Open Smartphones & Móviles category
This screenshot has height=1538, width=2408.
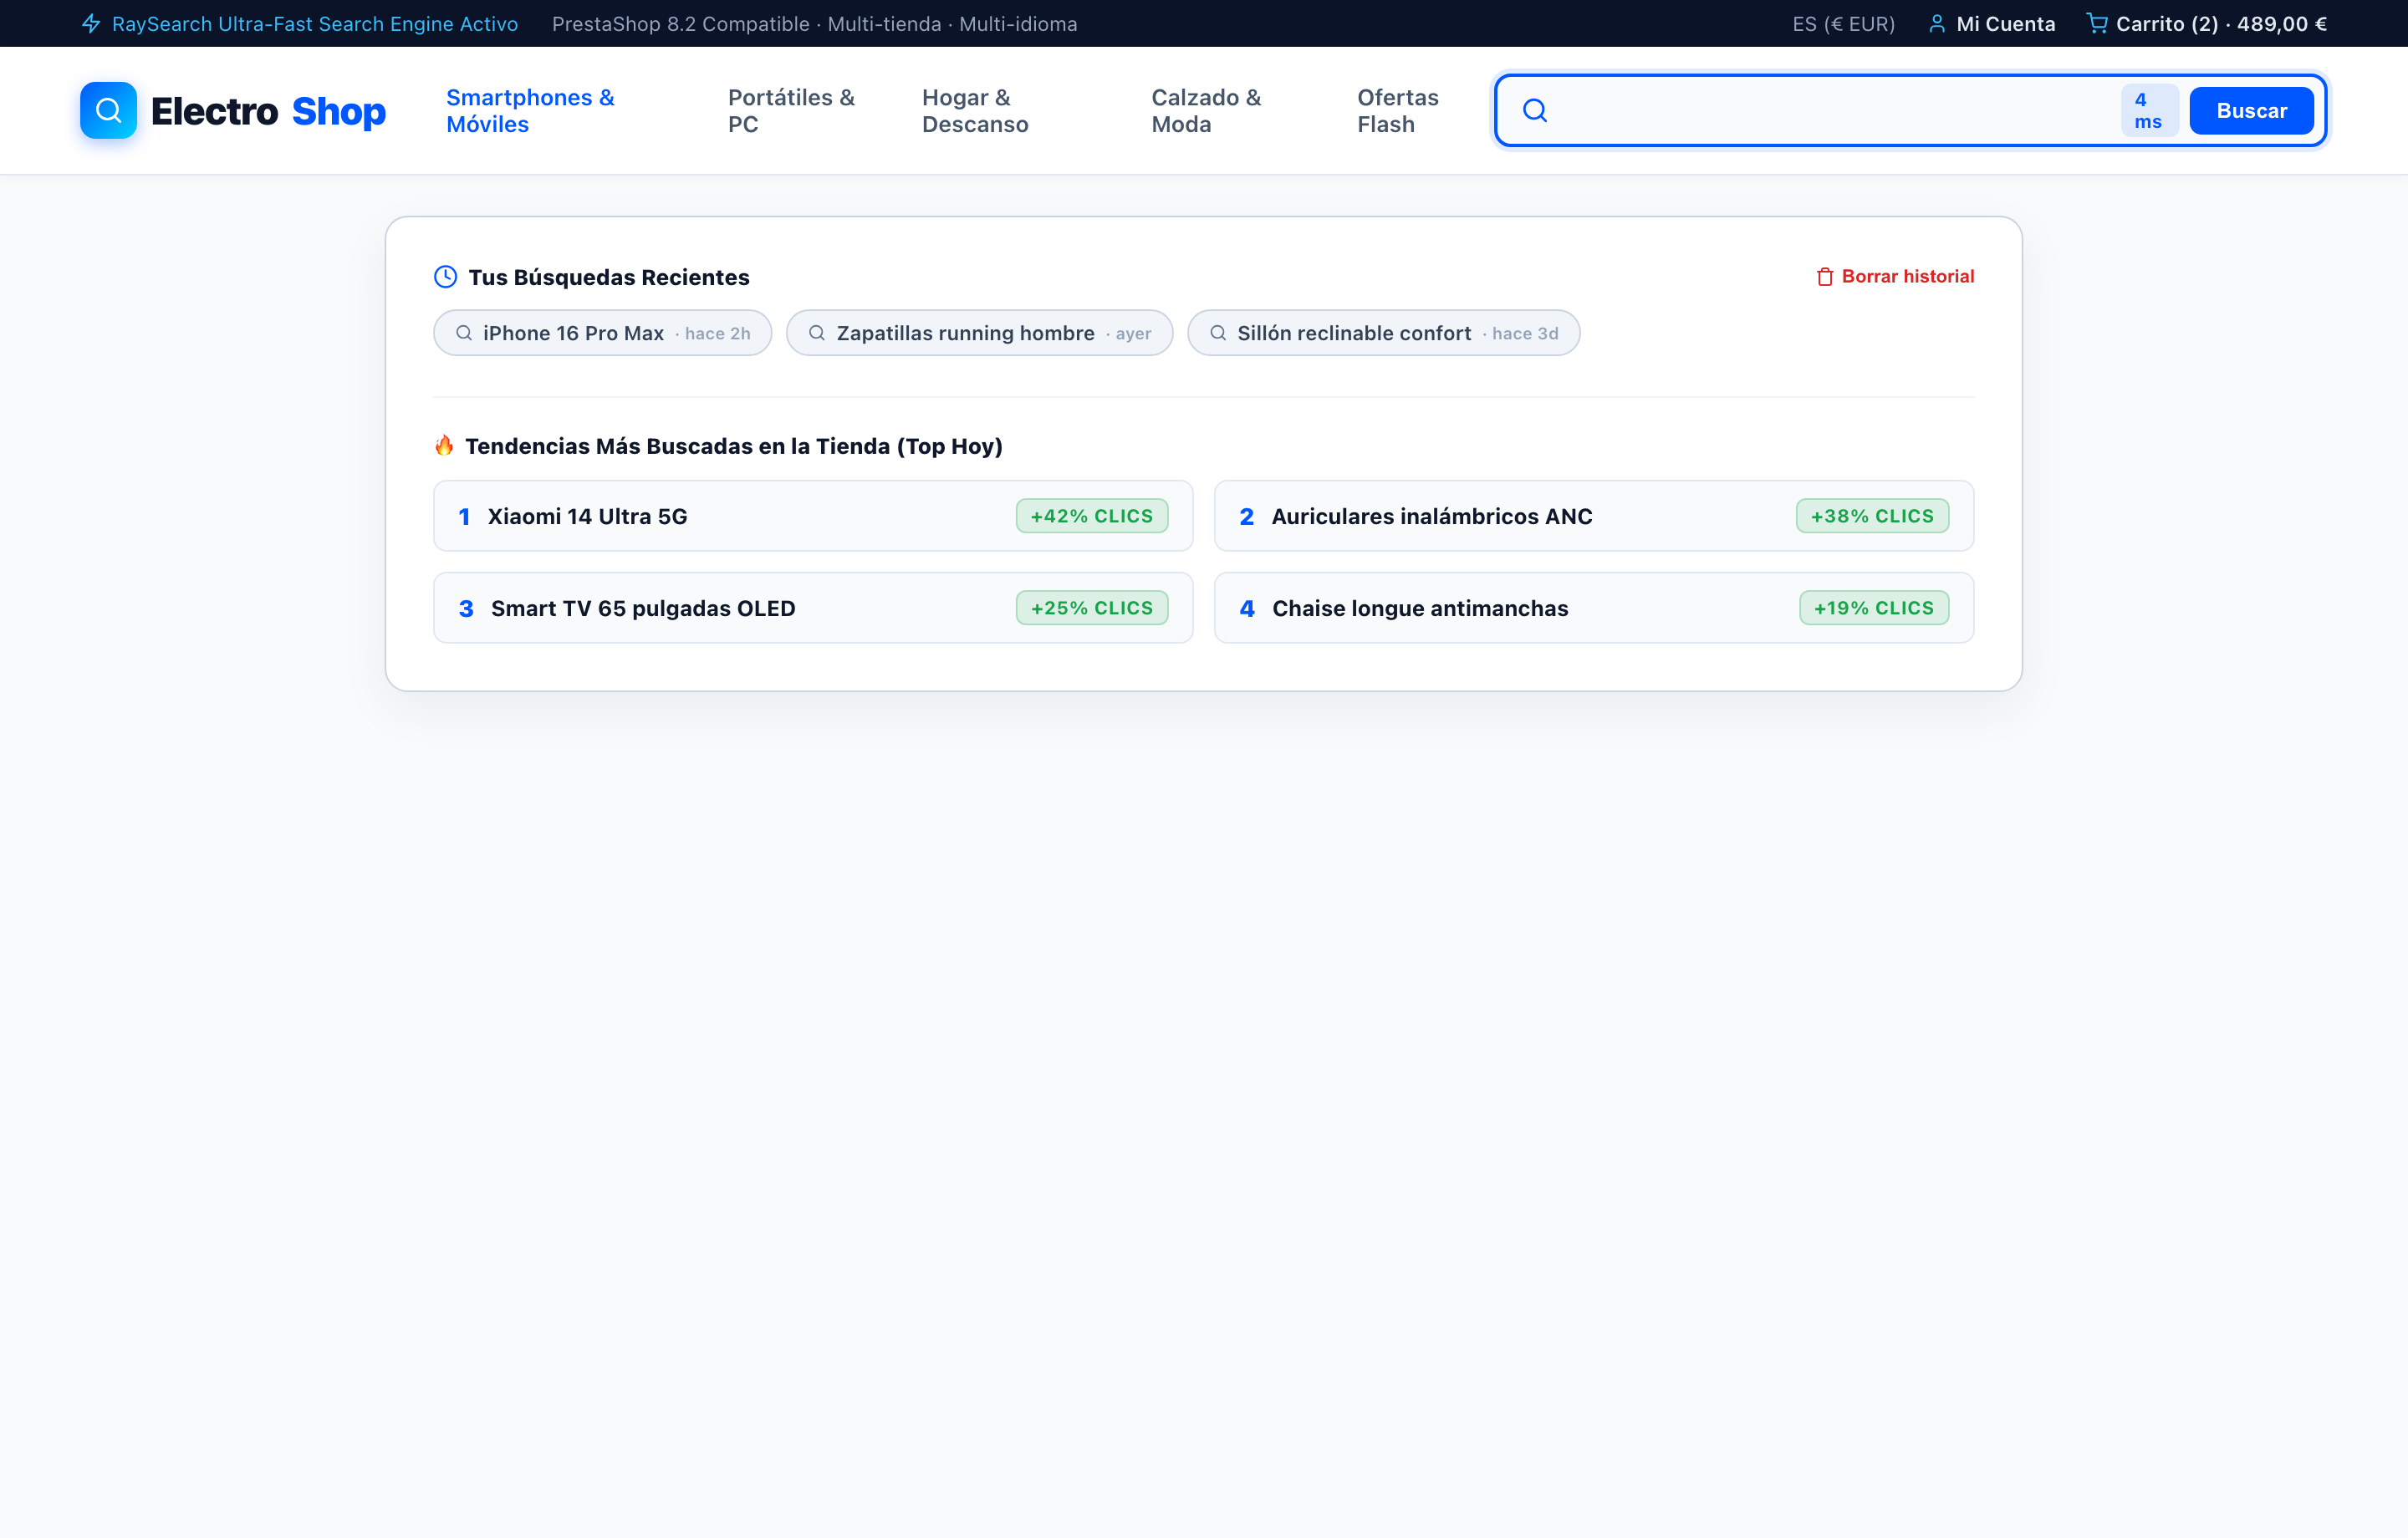click(530, 111)
